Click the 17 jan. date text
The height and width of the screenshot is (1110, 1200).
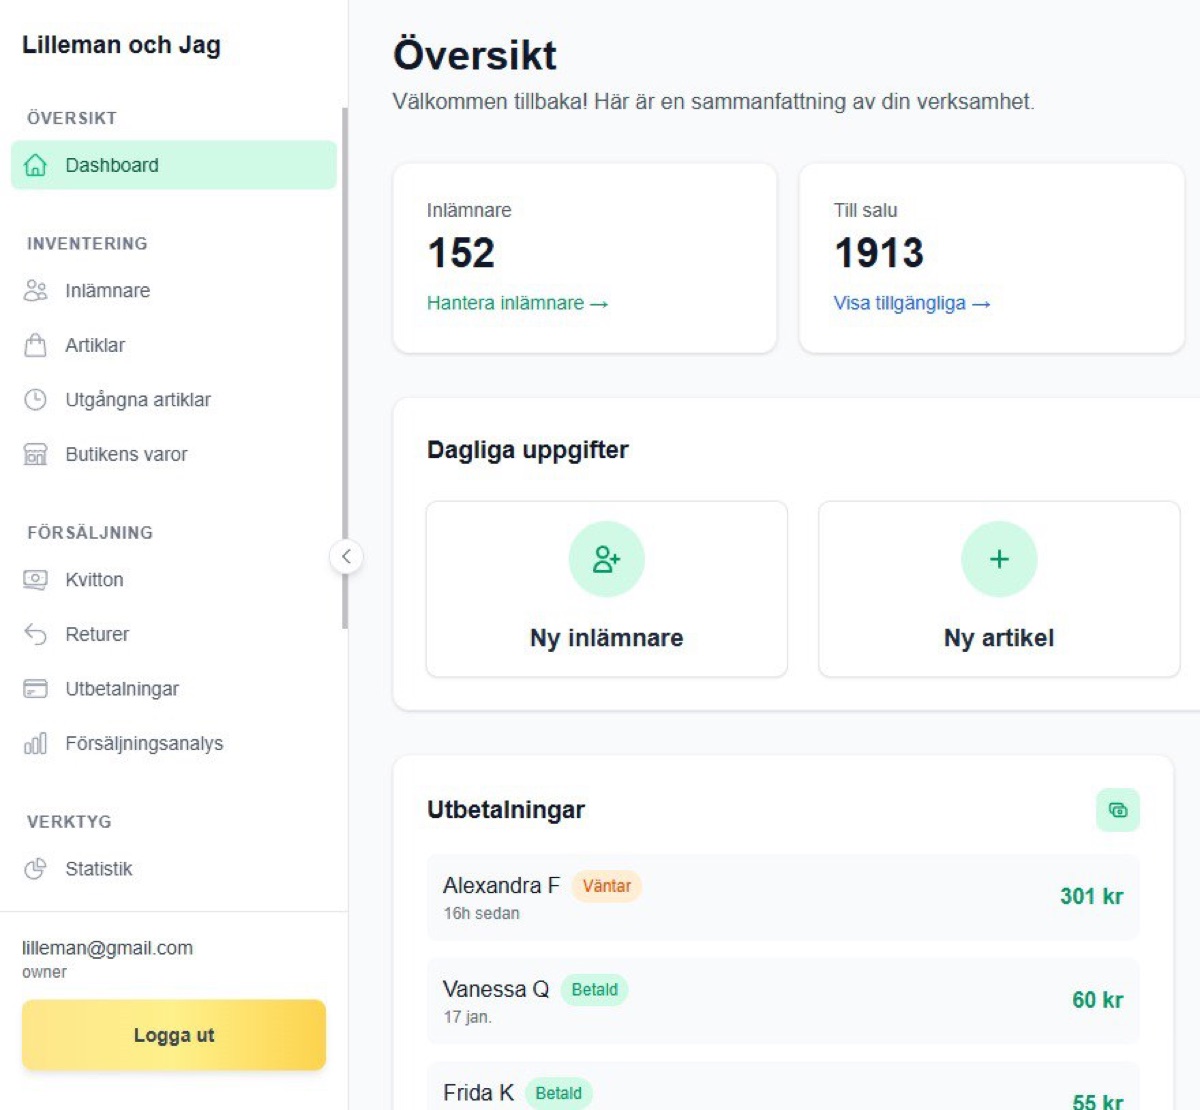467,1017
